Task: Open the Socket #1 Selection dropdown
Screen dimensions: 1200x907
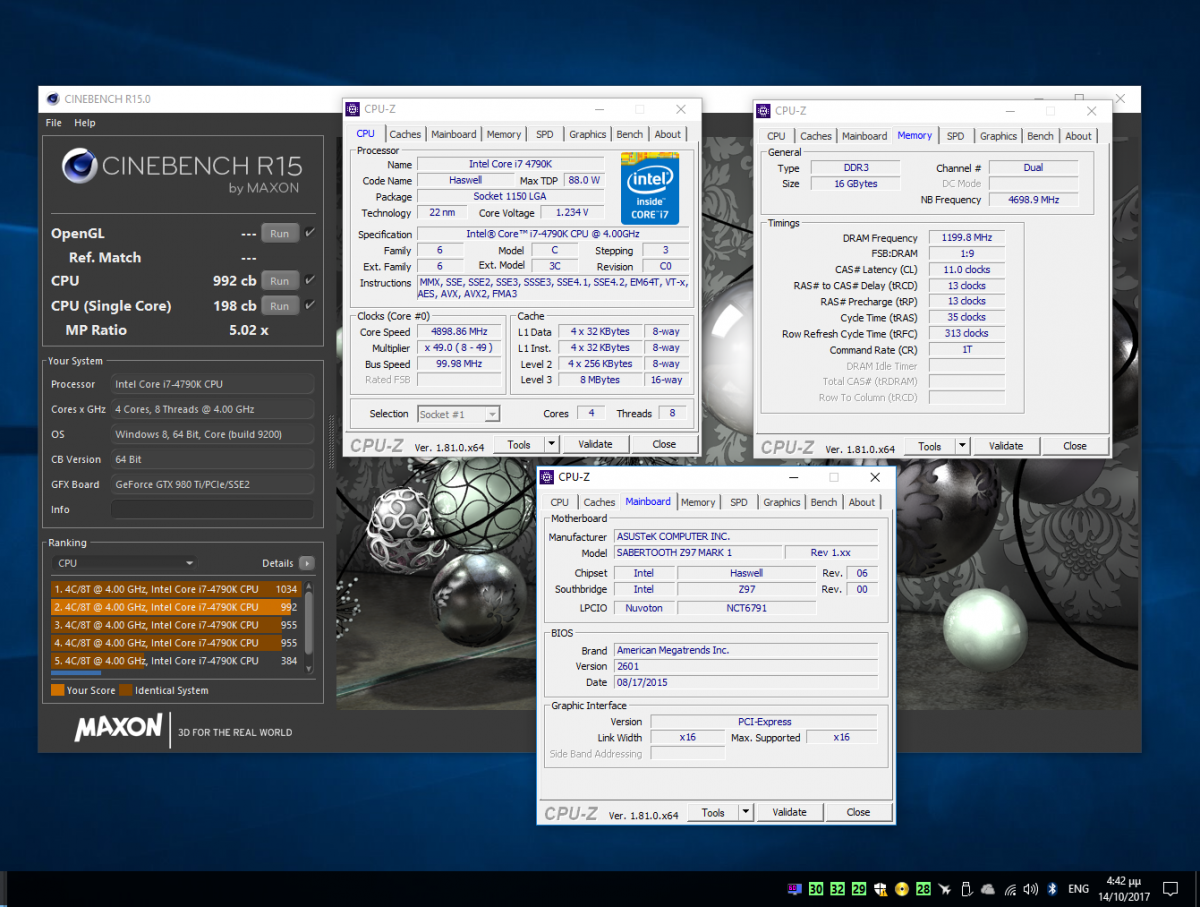Action: (458, 414)
